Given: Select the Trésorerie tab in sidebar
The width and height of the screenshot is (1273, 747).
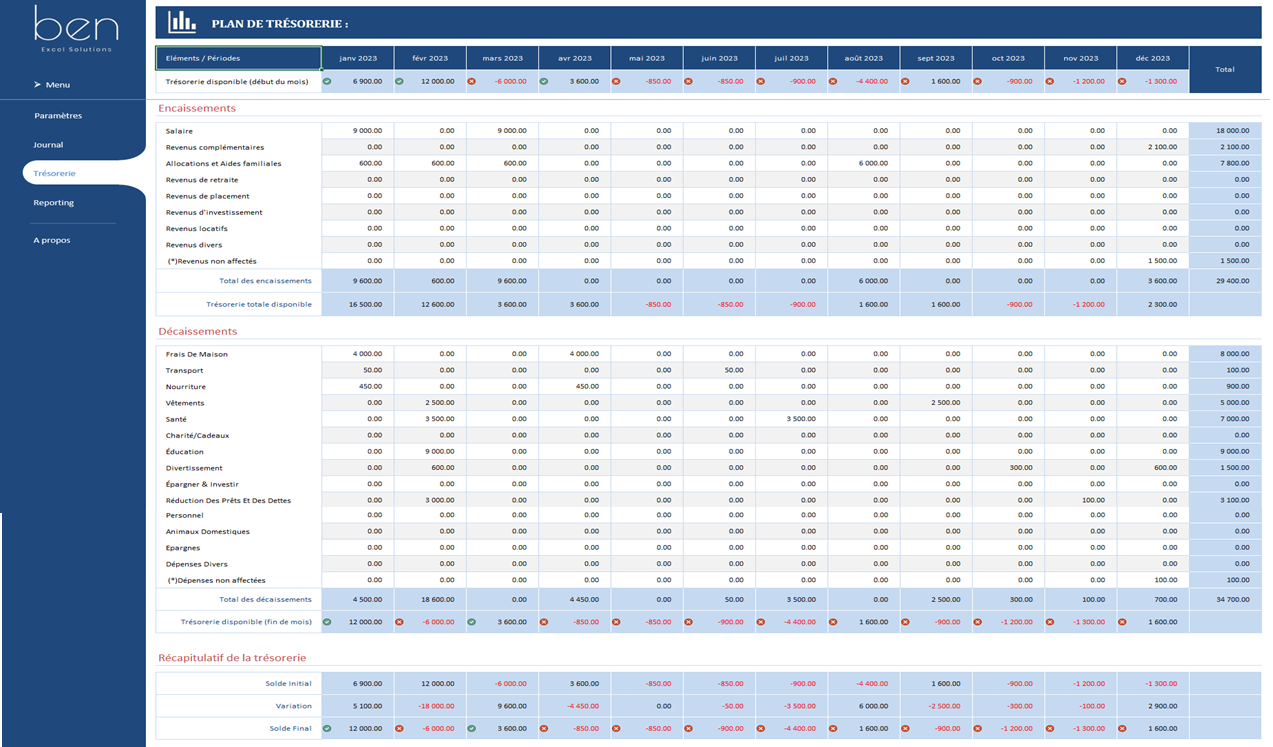Looking at the screenshot, I should [54, 174].
